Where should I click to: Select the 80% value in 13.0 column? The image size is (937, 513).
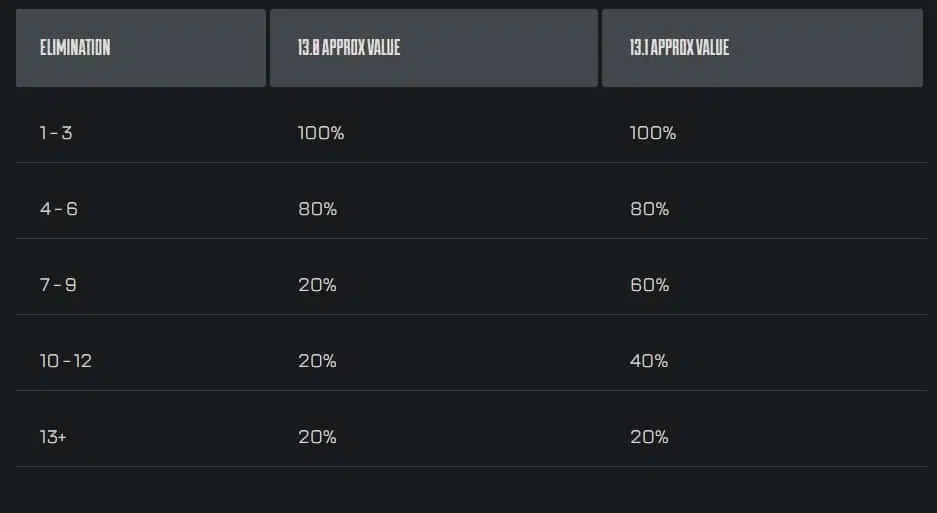tap(317, 209)
